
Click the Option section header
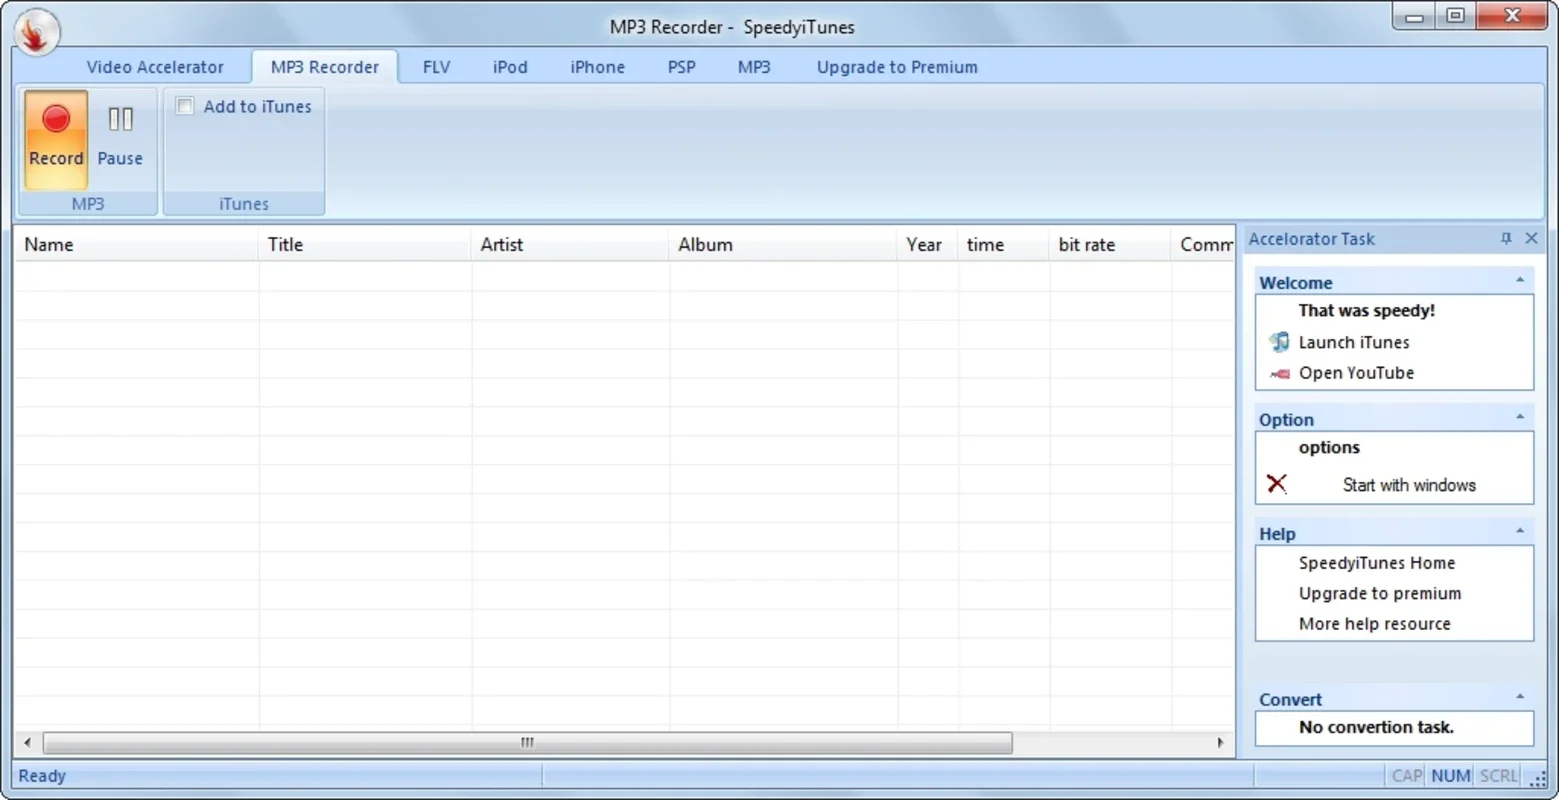[x=1394, y=419]
